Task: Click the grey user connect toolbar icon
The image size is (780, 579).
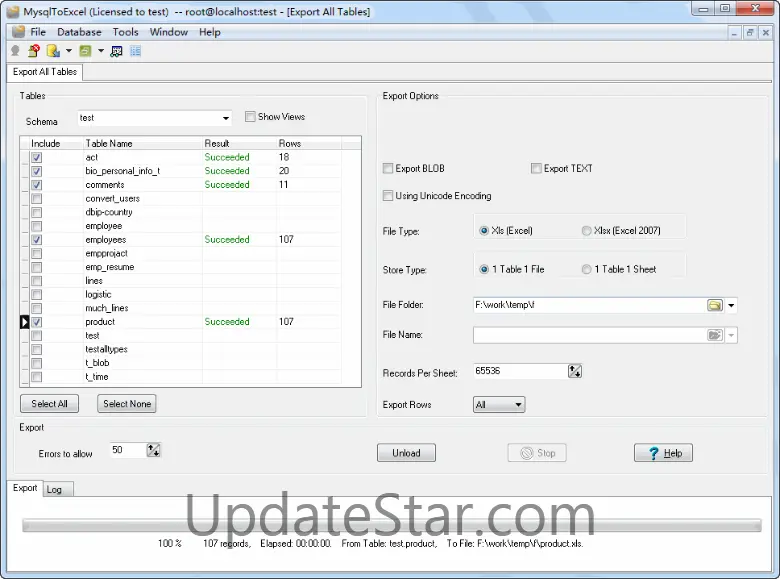Action: 15,51
